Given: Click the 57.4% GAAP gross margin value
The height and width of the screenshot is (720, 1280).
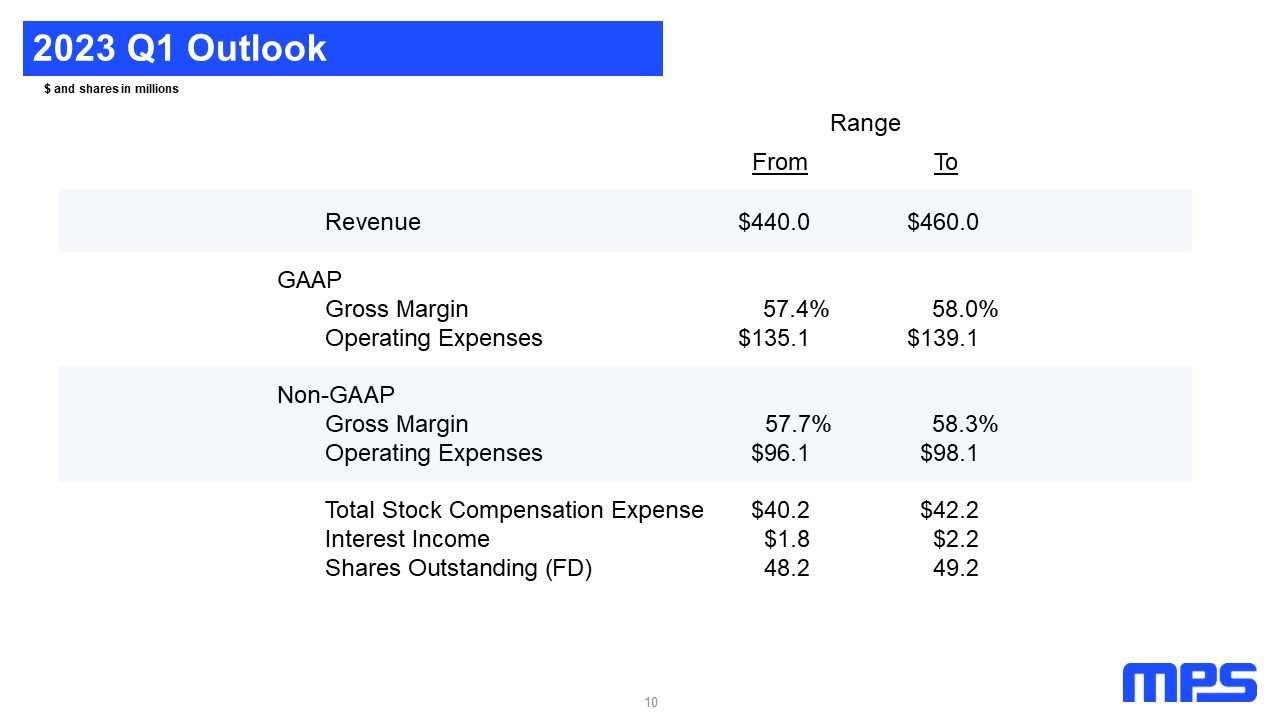Looking at the screenshot, I should coord(795,309).
